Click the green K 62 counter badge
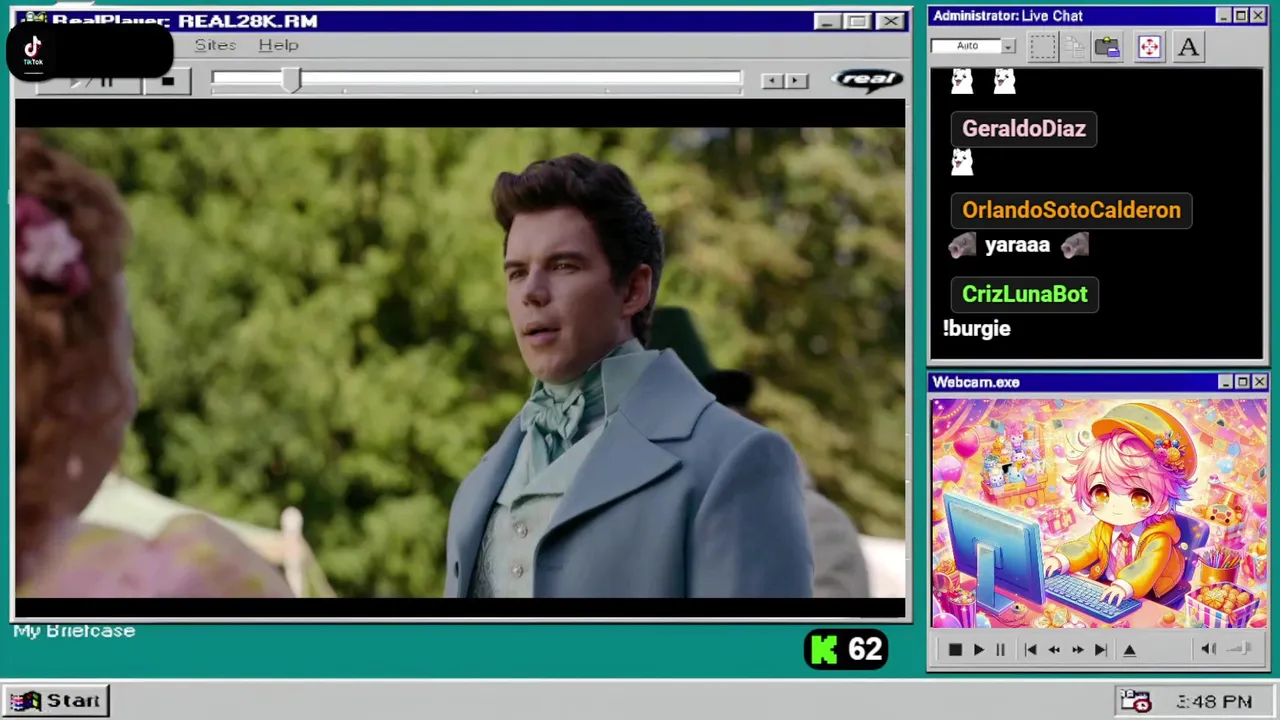The height and width of the screenshot is (720, 1280). 846,650
